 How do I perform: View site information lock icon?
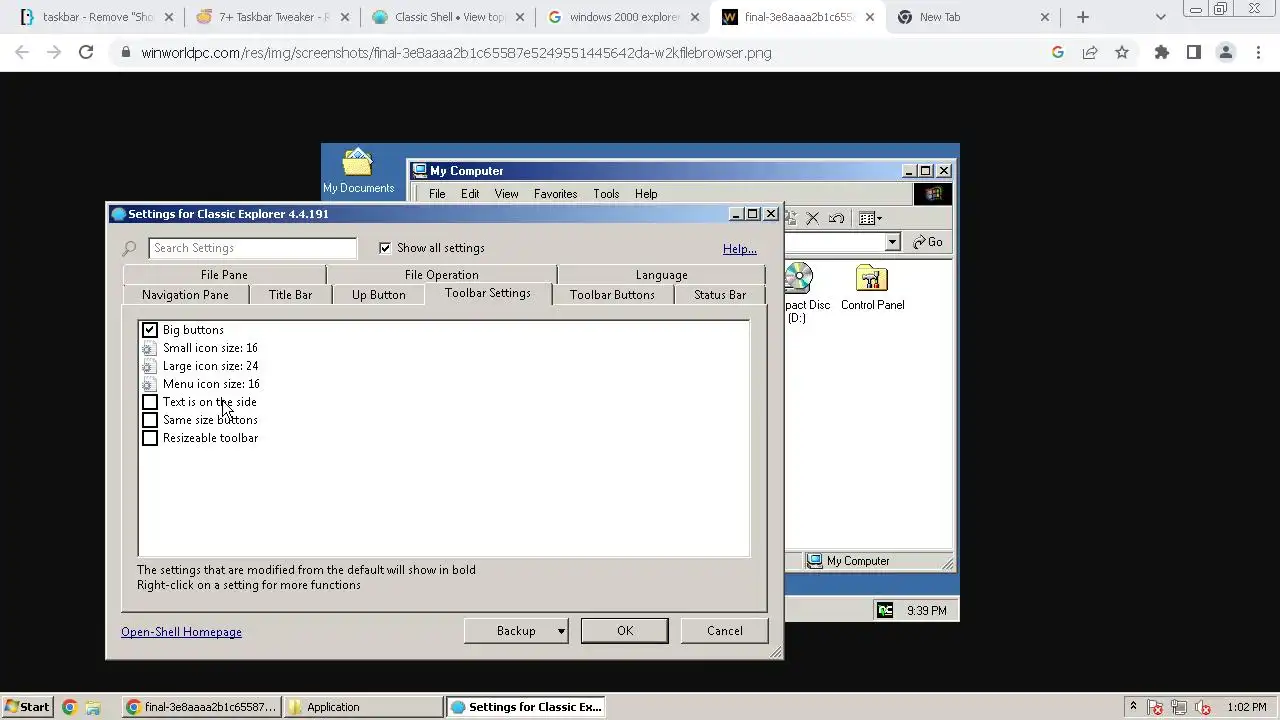pyautogui.click(x=125, y=52)
